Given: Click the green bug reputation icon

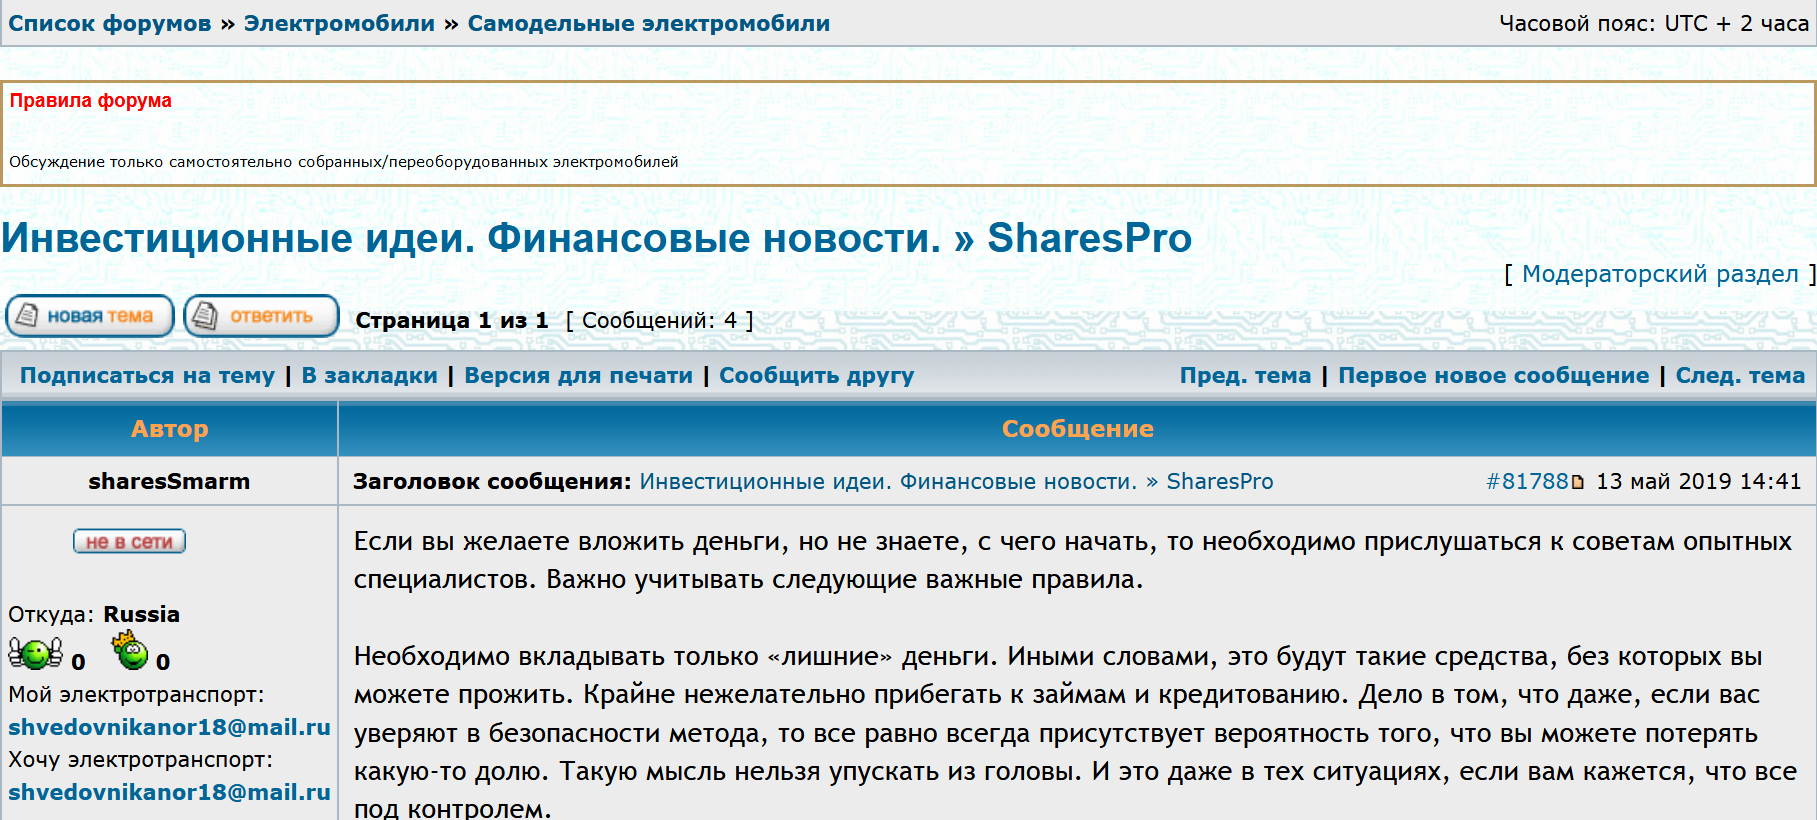Looking at the screenshot, I should point(36,654).
